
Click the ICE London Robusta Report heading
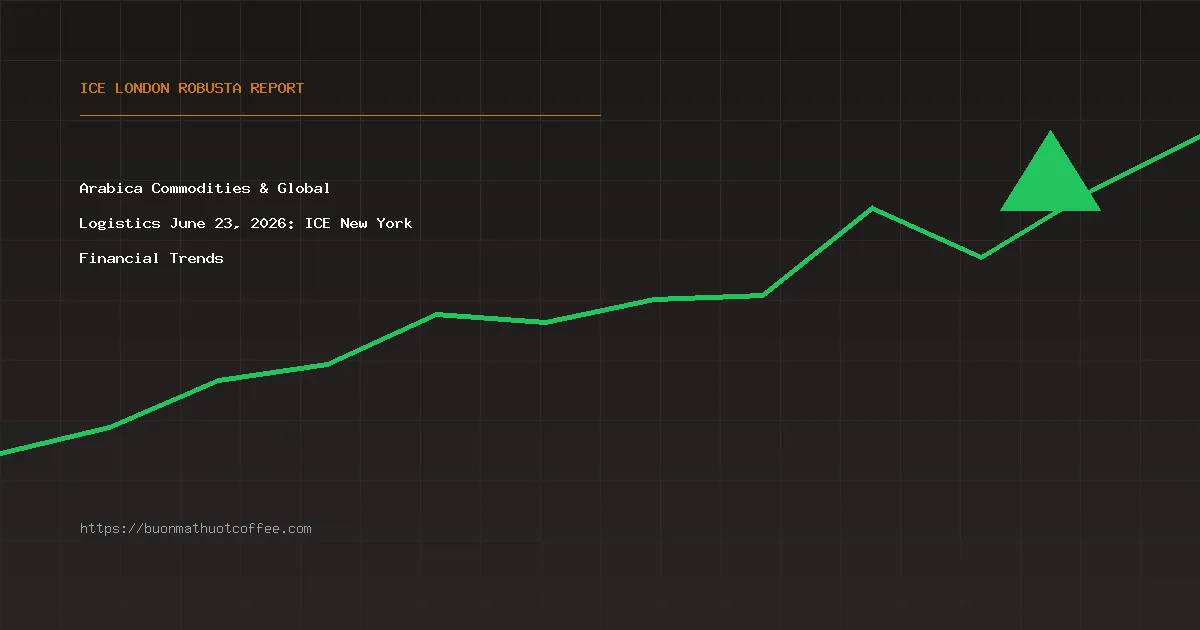click(x=192, y=88)
